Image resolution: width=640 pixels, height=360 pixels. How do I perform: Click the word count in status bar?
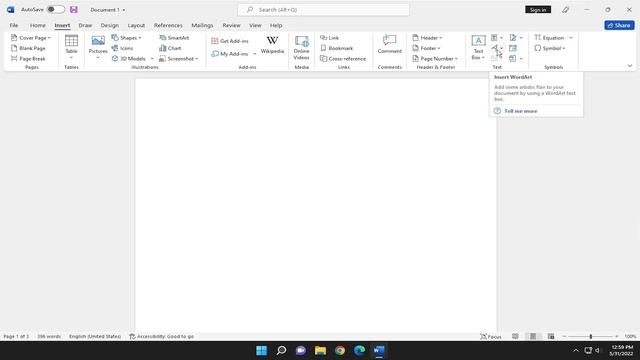click(49, 336)
